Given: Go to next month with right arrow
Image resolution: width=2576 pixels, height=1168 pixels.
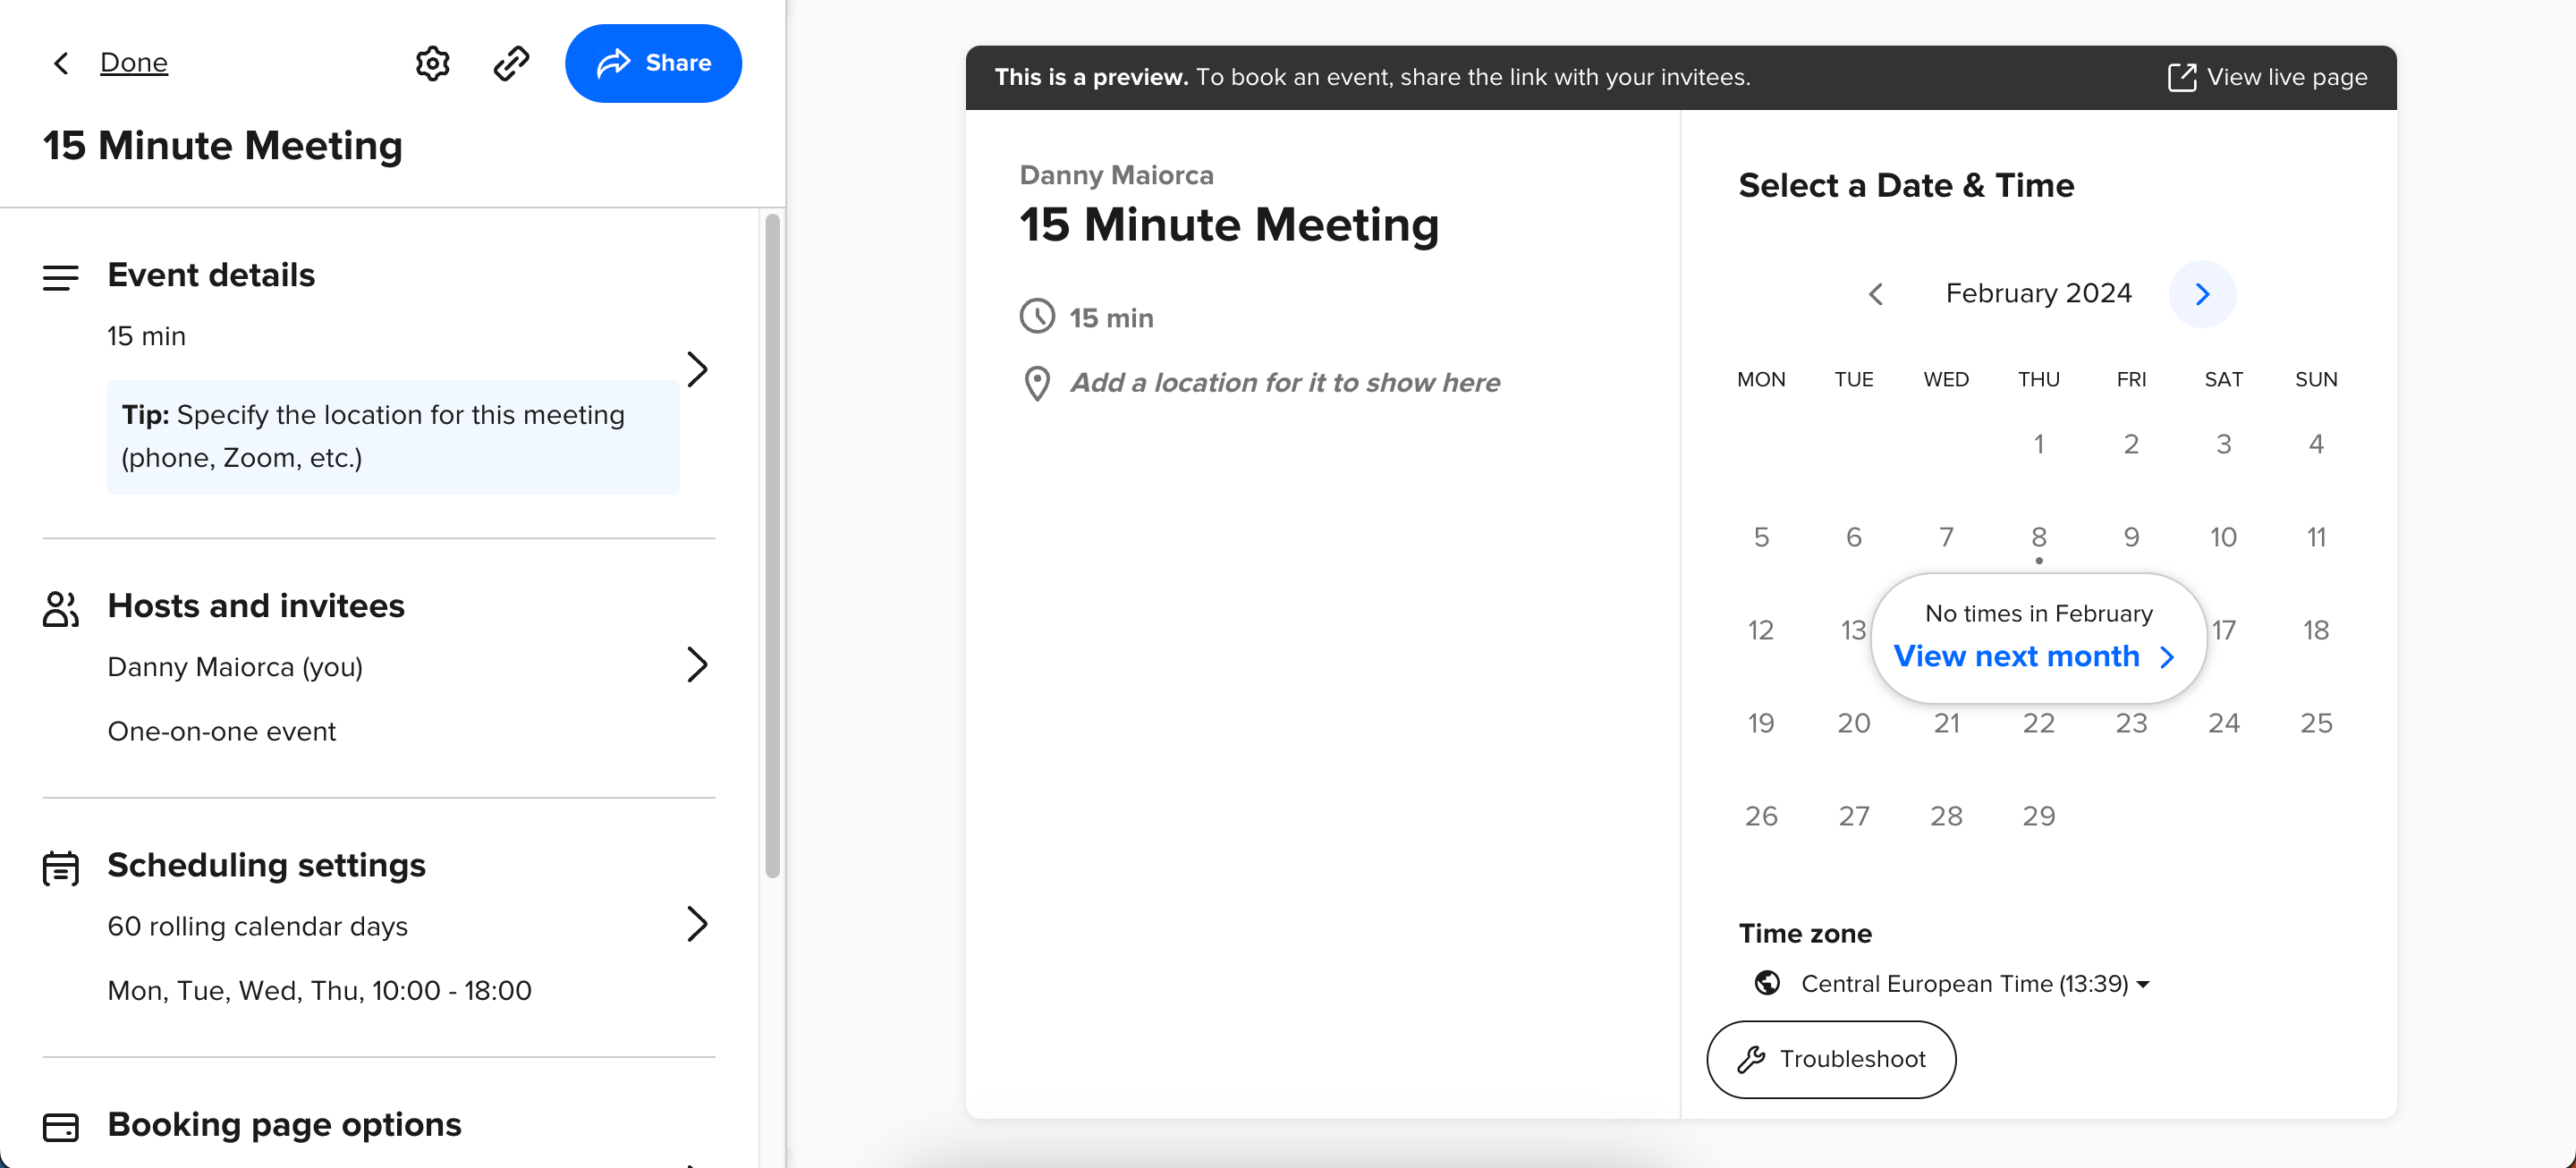Looking at the screenshot, I should [x=2202, y=294].
